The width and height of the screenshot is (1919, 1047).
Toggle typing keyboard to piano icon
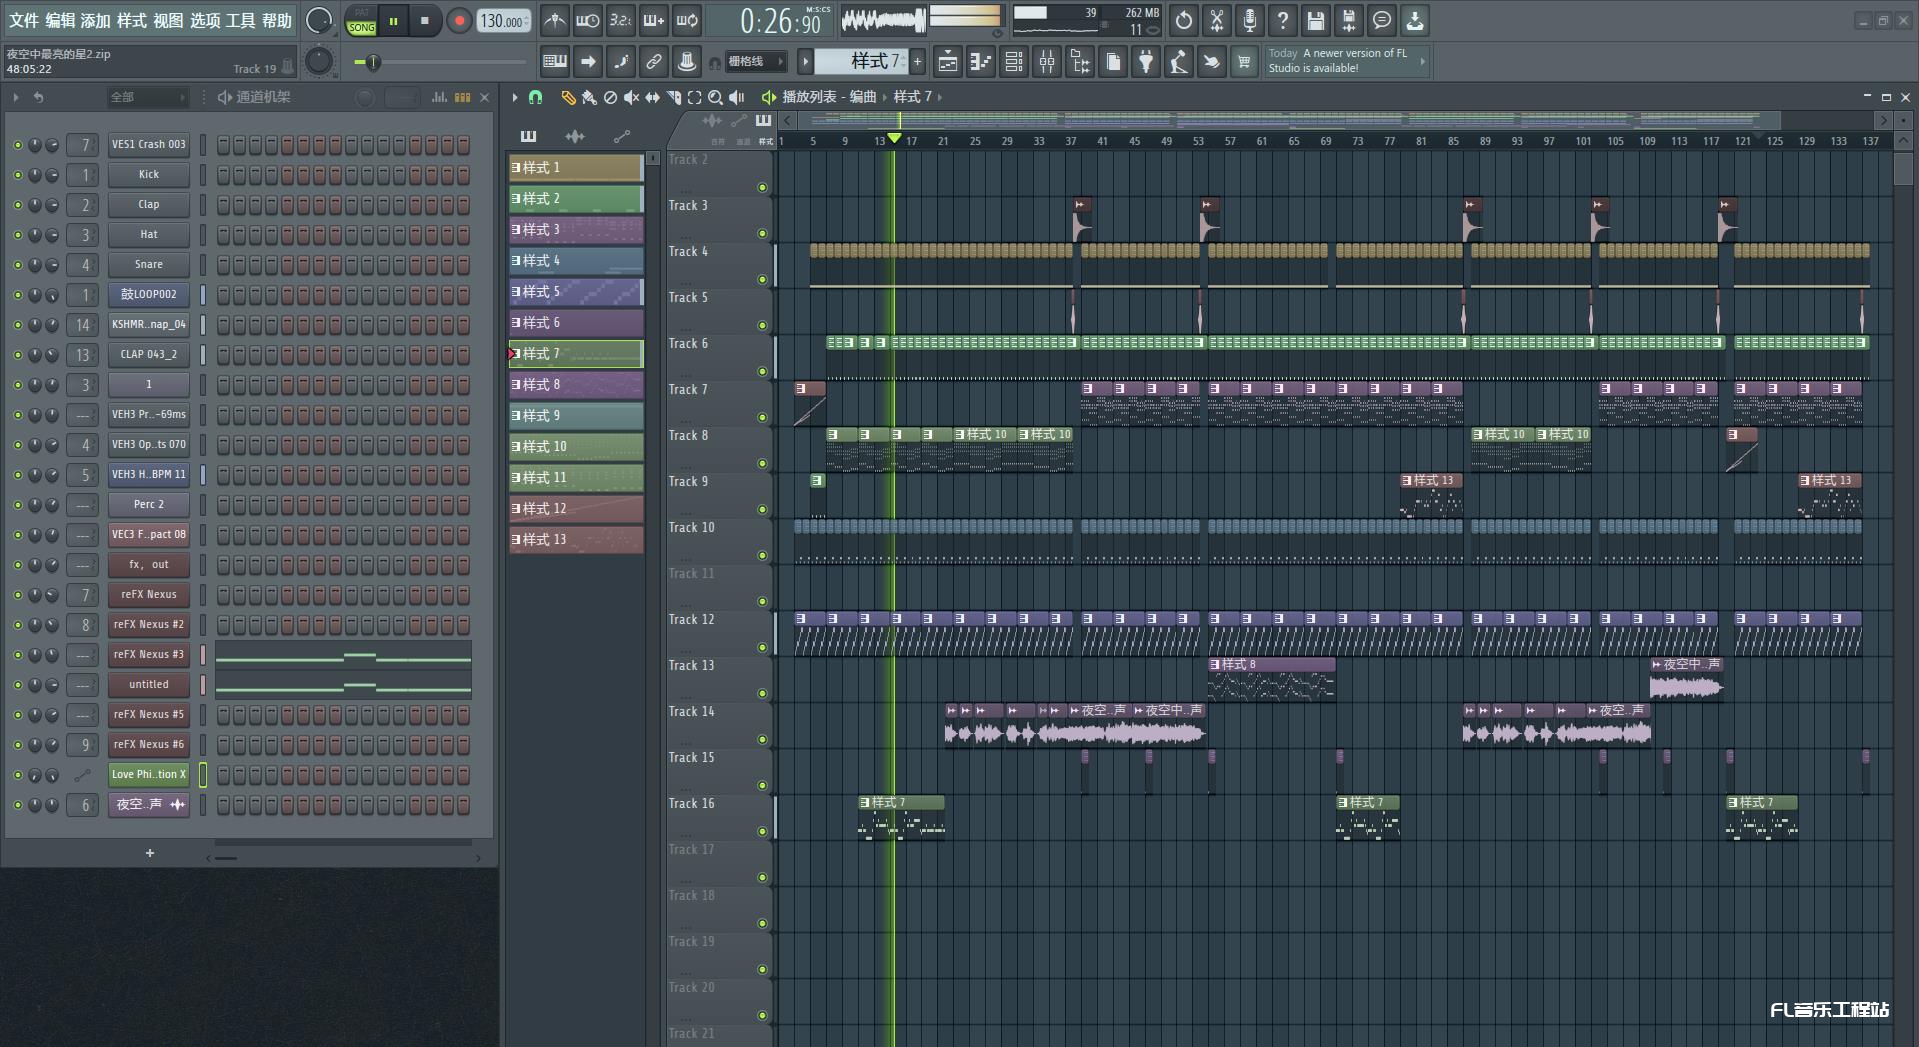[555, 62]
